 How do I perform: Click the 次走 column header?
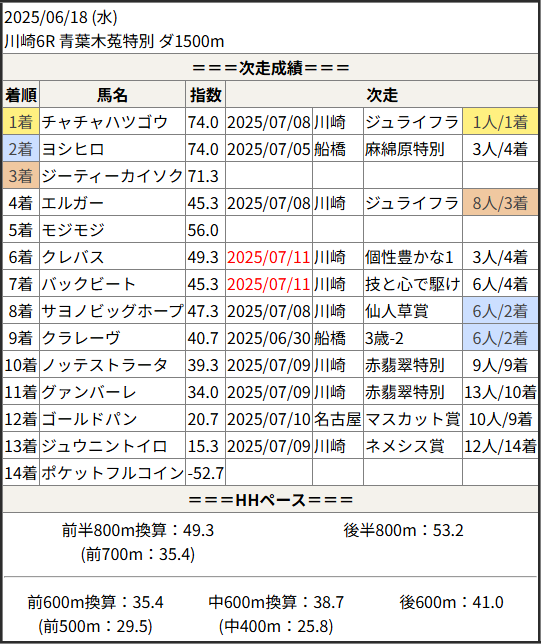382,94
